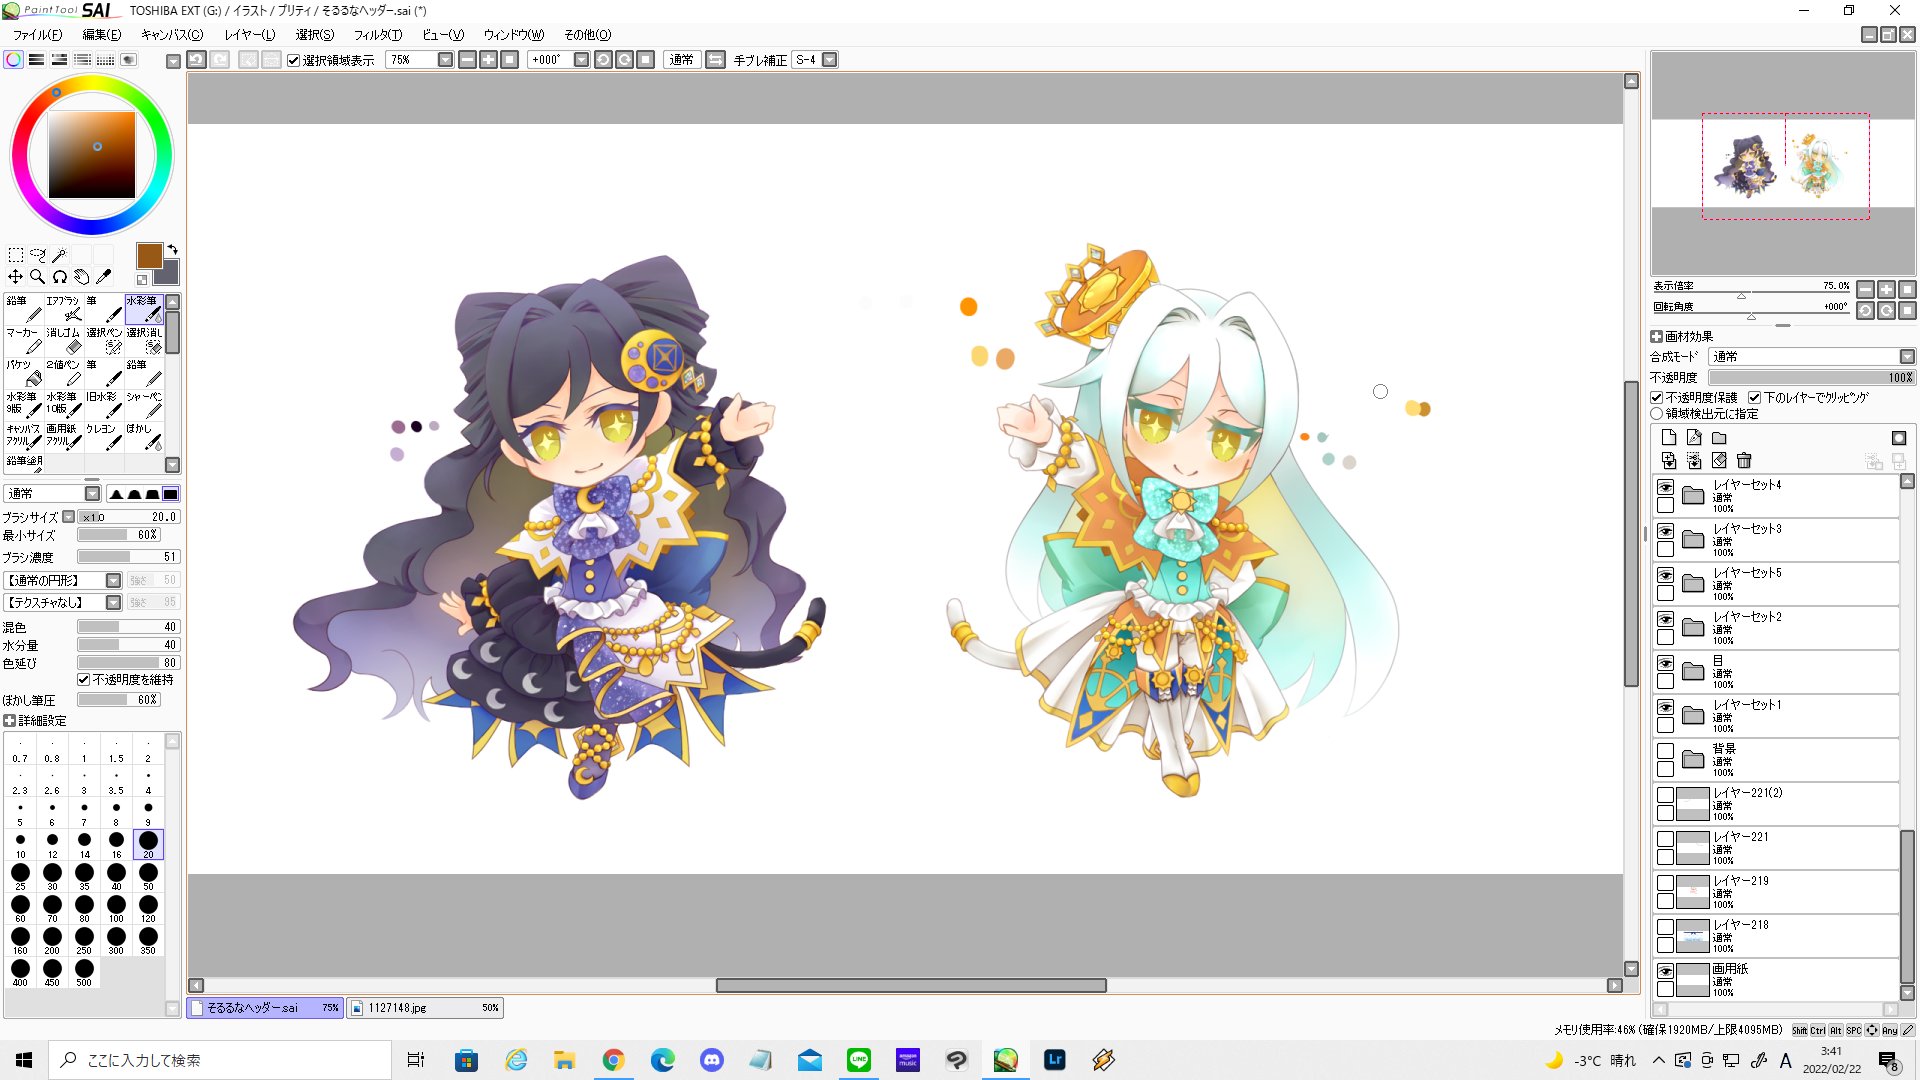Expand the 画材効果 section
This screenshot has width=1920, height=1080.
1657,337
